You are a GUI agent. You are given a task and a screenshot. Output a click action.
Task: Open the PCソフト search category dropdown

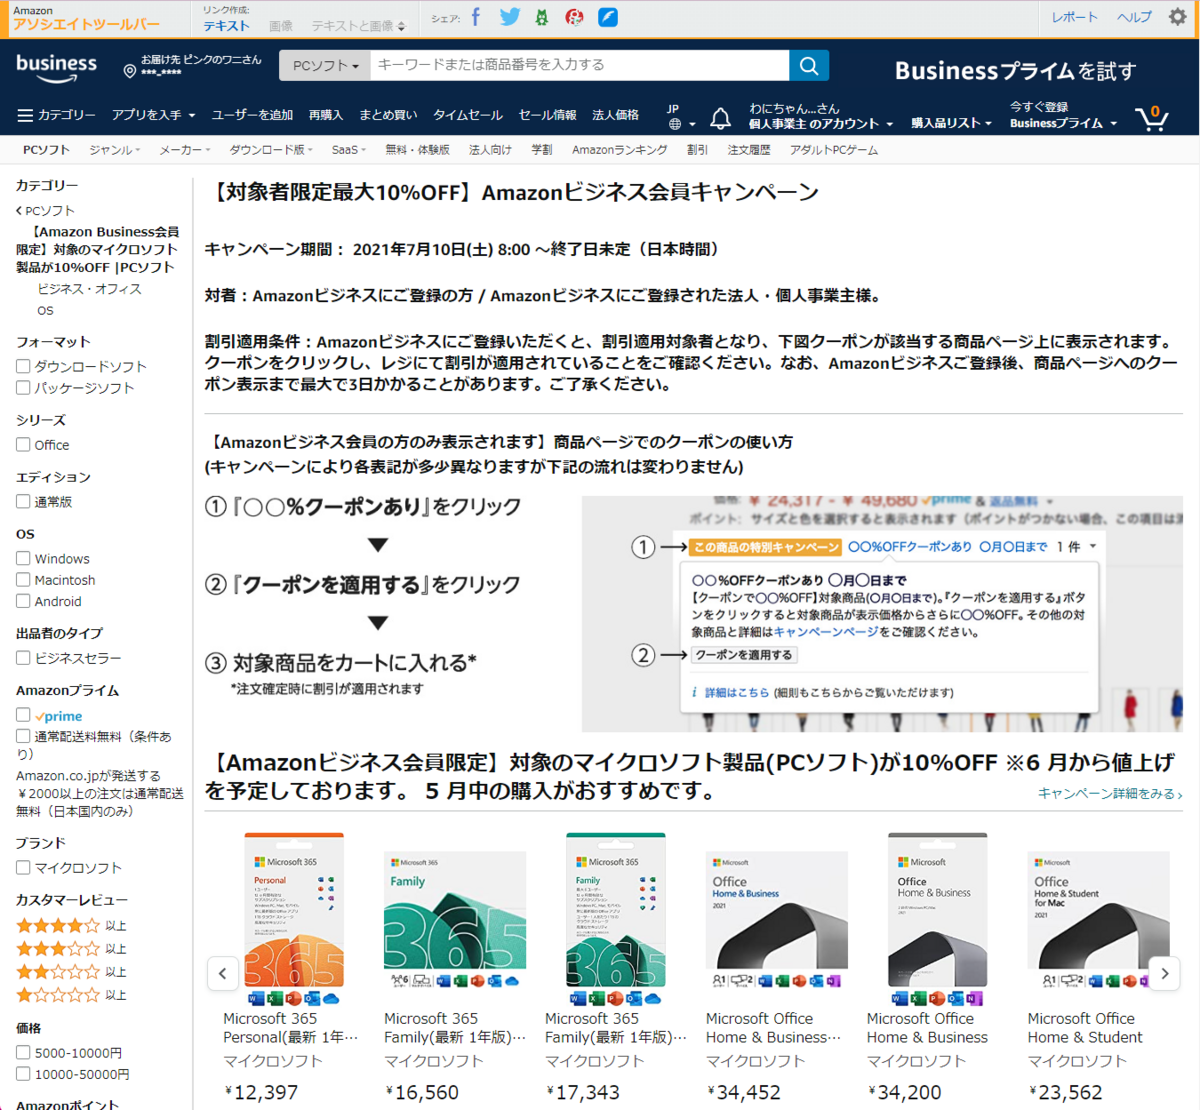(x=325, y=65)
